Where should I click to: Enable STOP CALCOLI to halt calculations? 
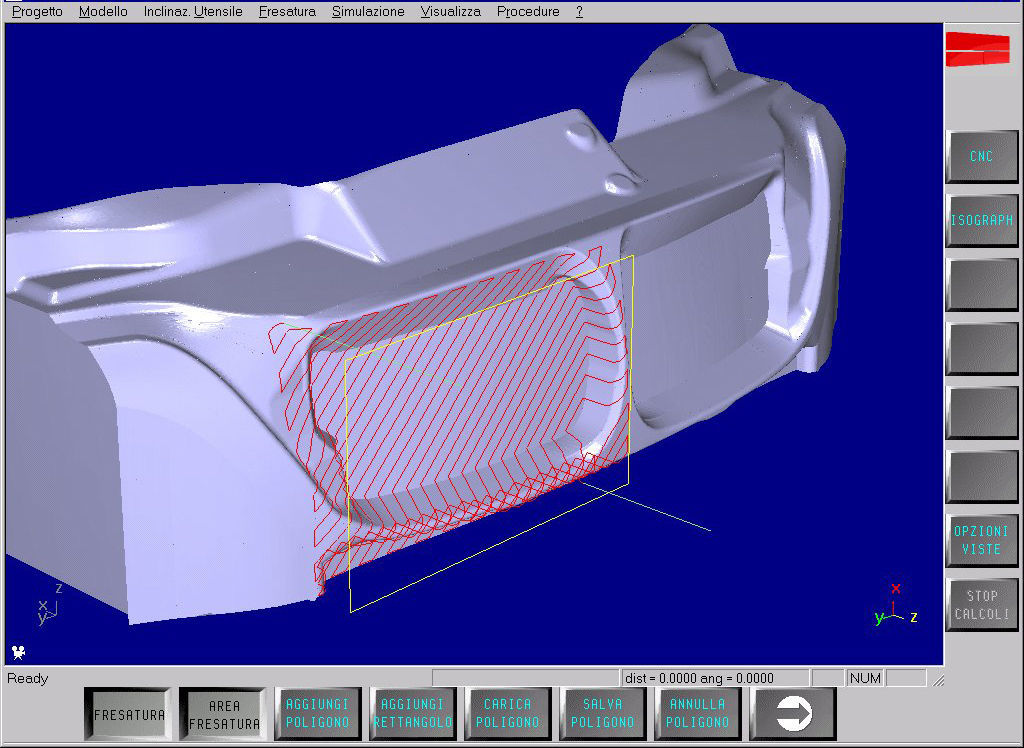(981, 605)
